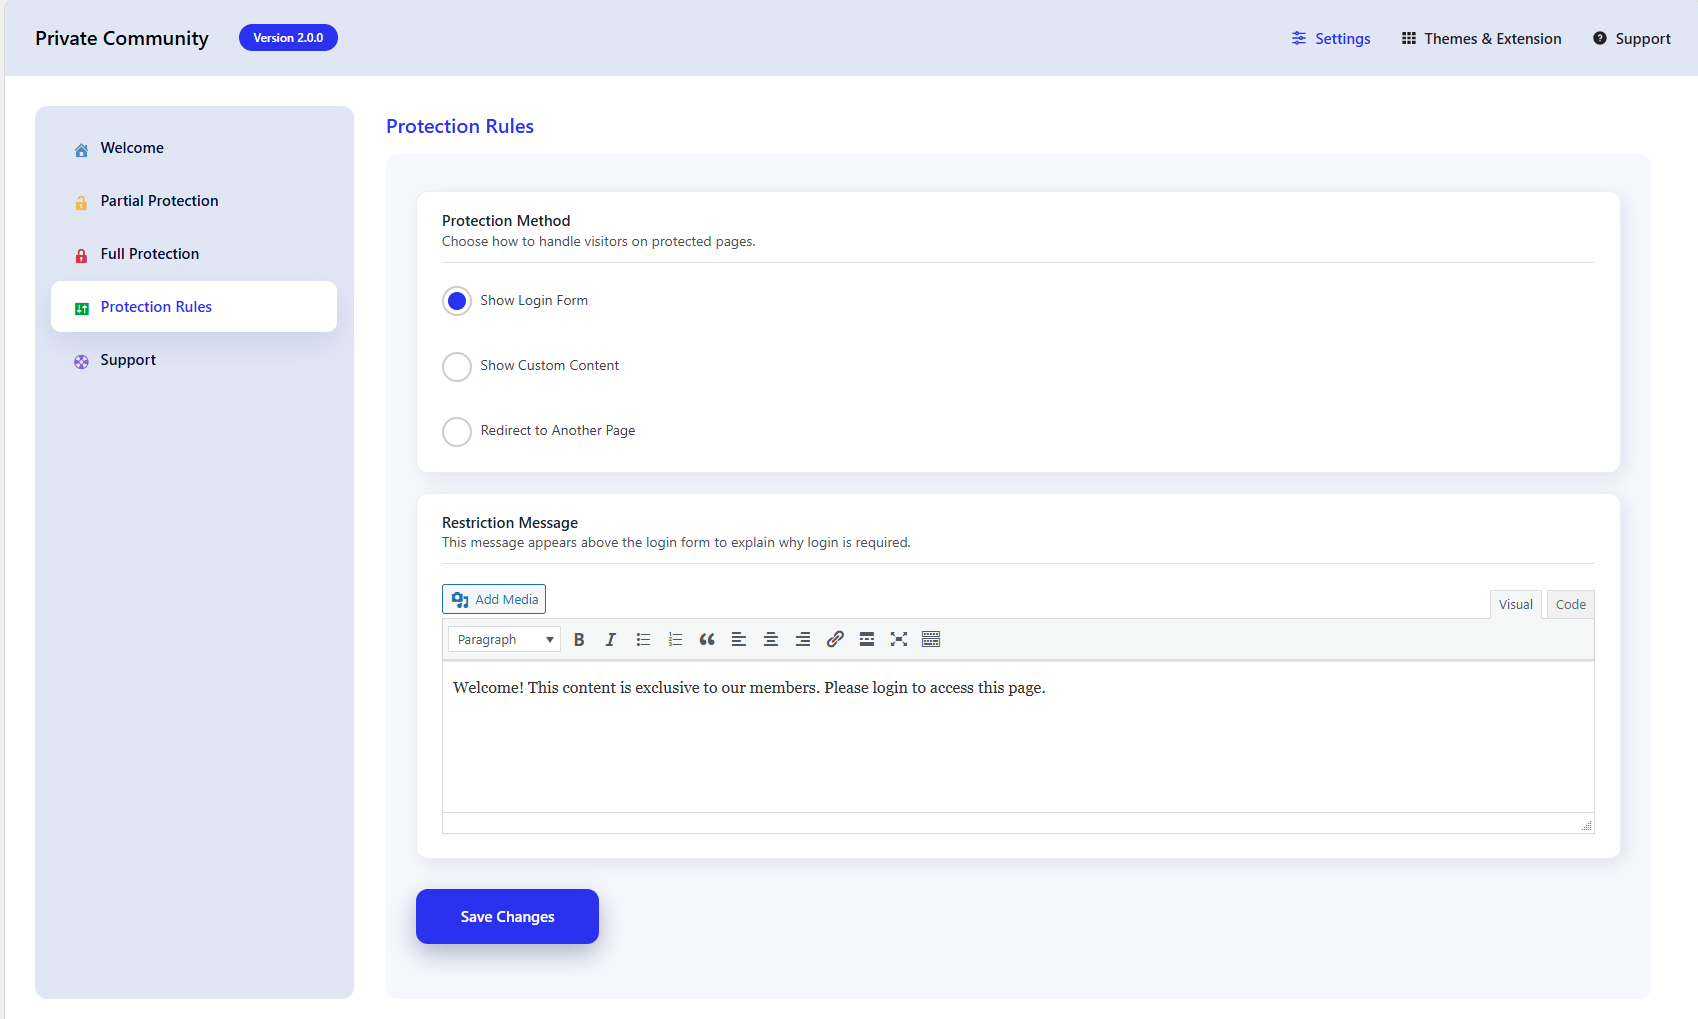Align text to center
Viewport: 1698px width, 1019px height.
pyautogui.click(x=771, y=640)
